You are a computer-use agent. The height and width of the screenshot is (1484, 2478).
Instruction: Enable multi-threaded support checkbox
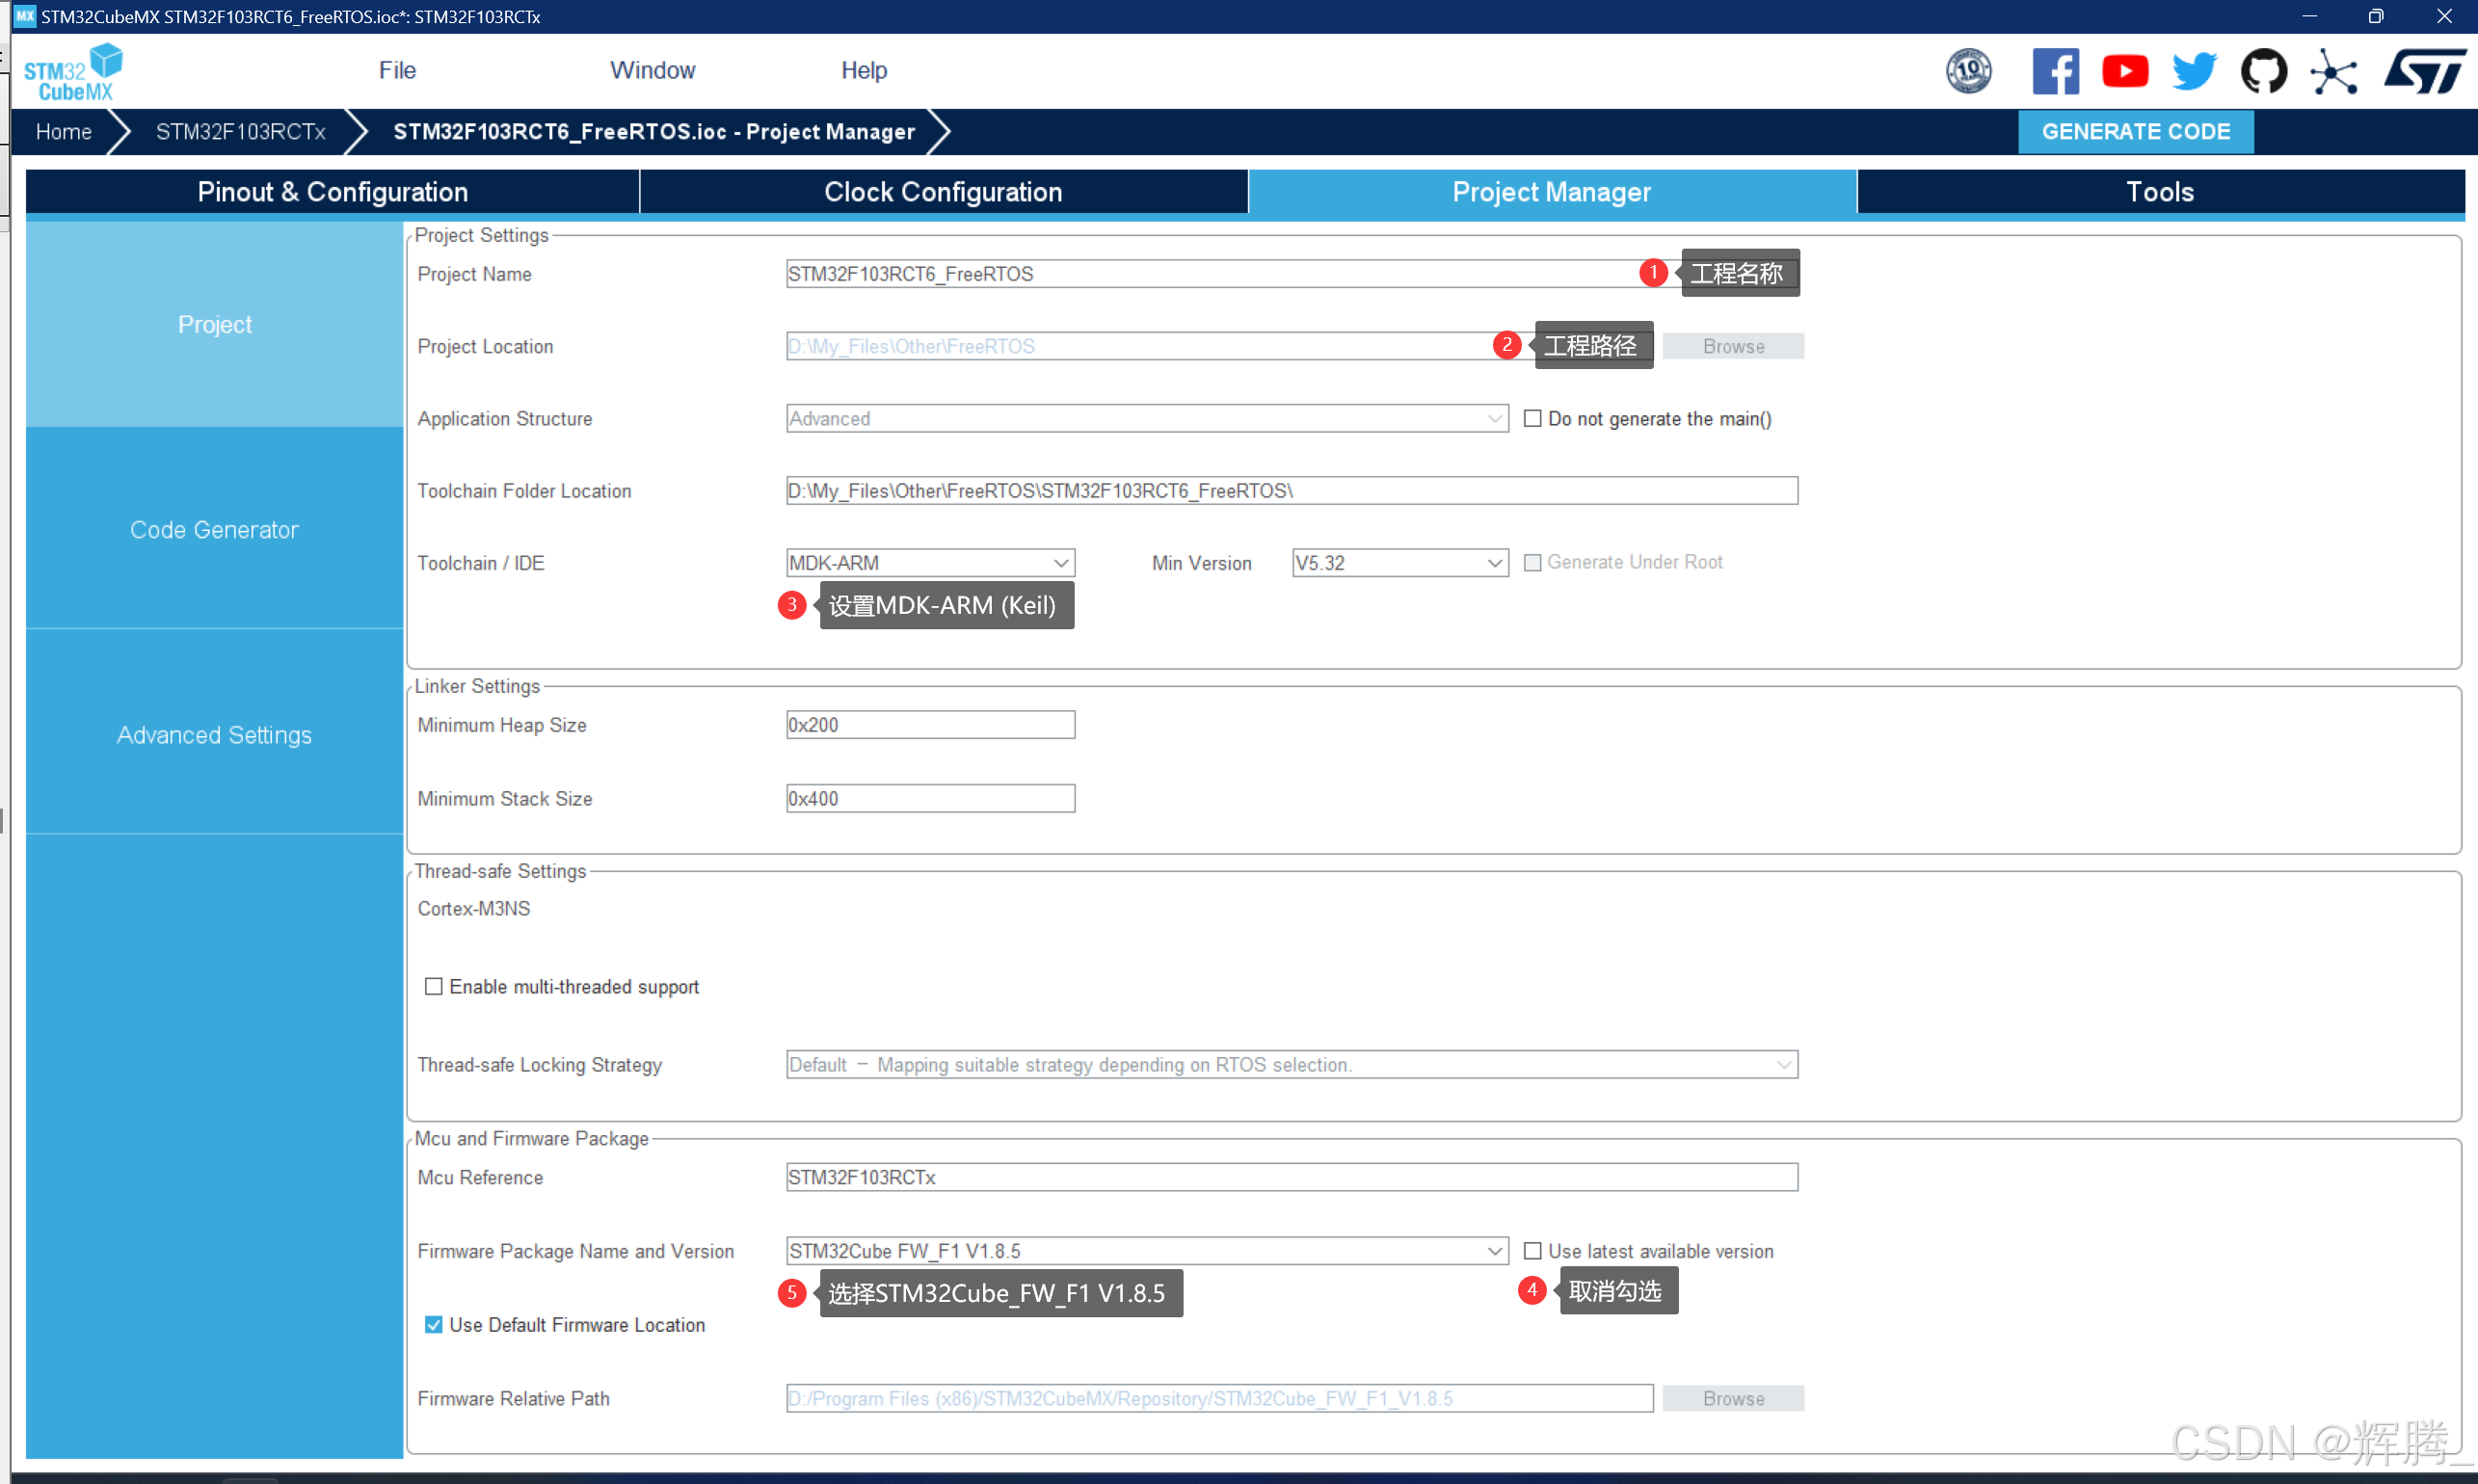433,987
